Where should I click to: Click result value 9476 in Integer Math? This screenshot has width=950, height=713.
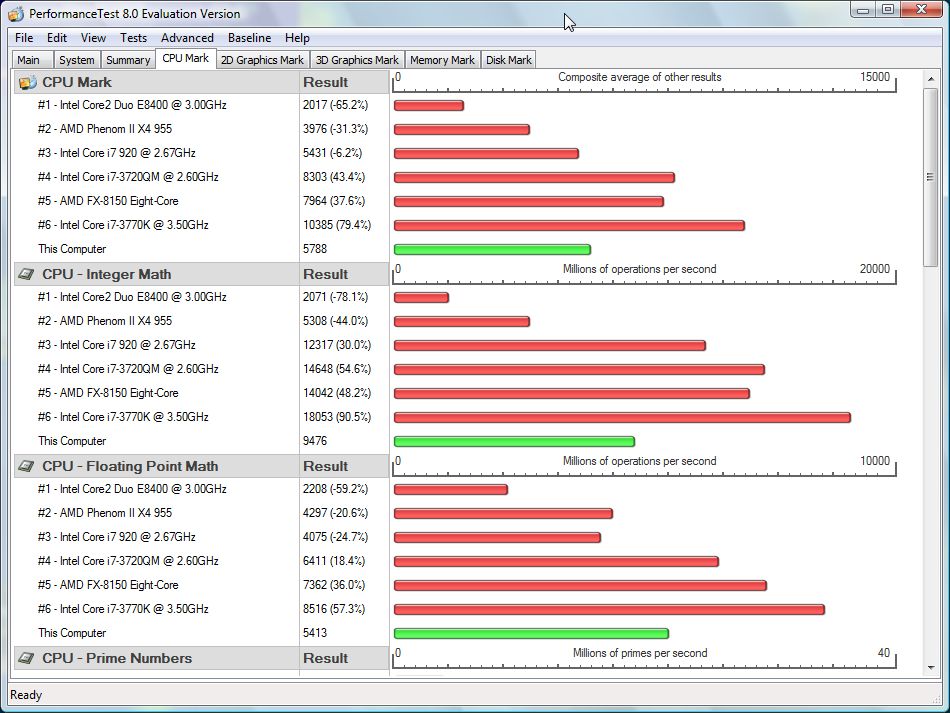(315, 441)
